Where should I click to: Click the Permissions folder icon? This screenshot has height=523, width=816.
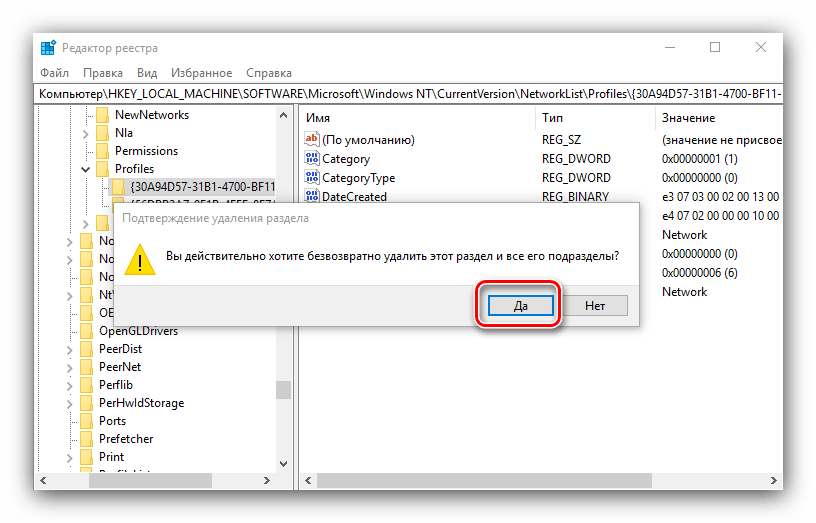102,151
